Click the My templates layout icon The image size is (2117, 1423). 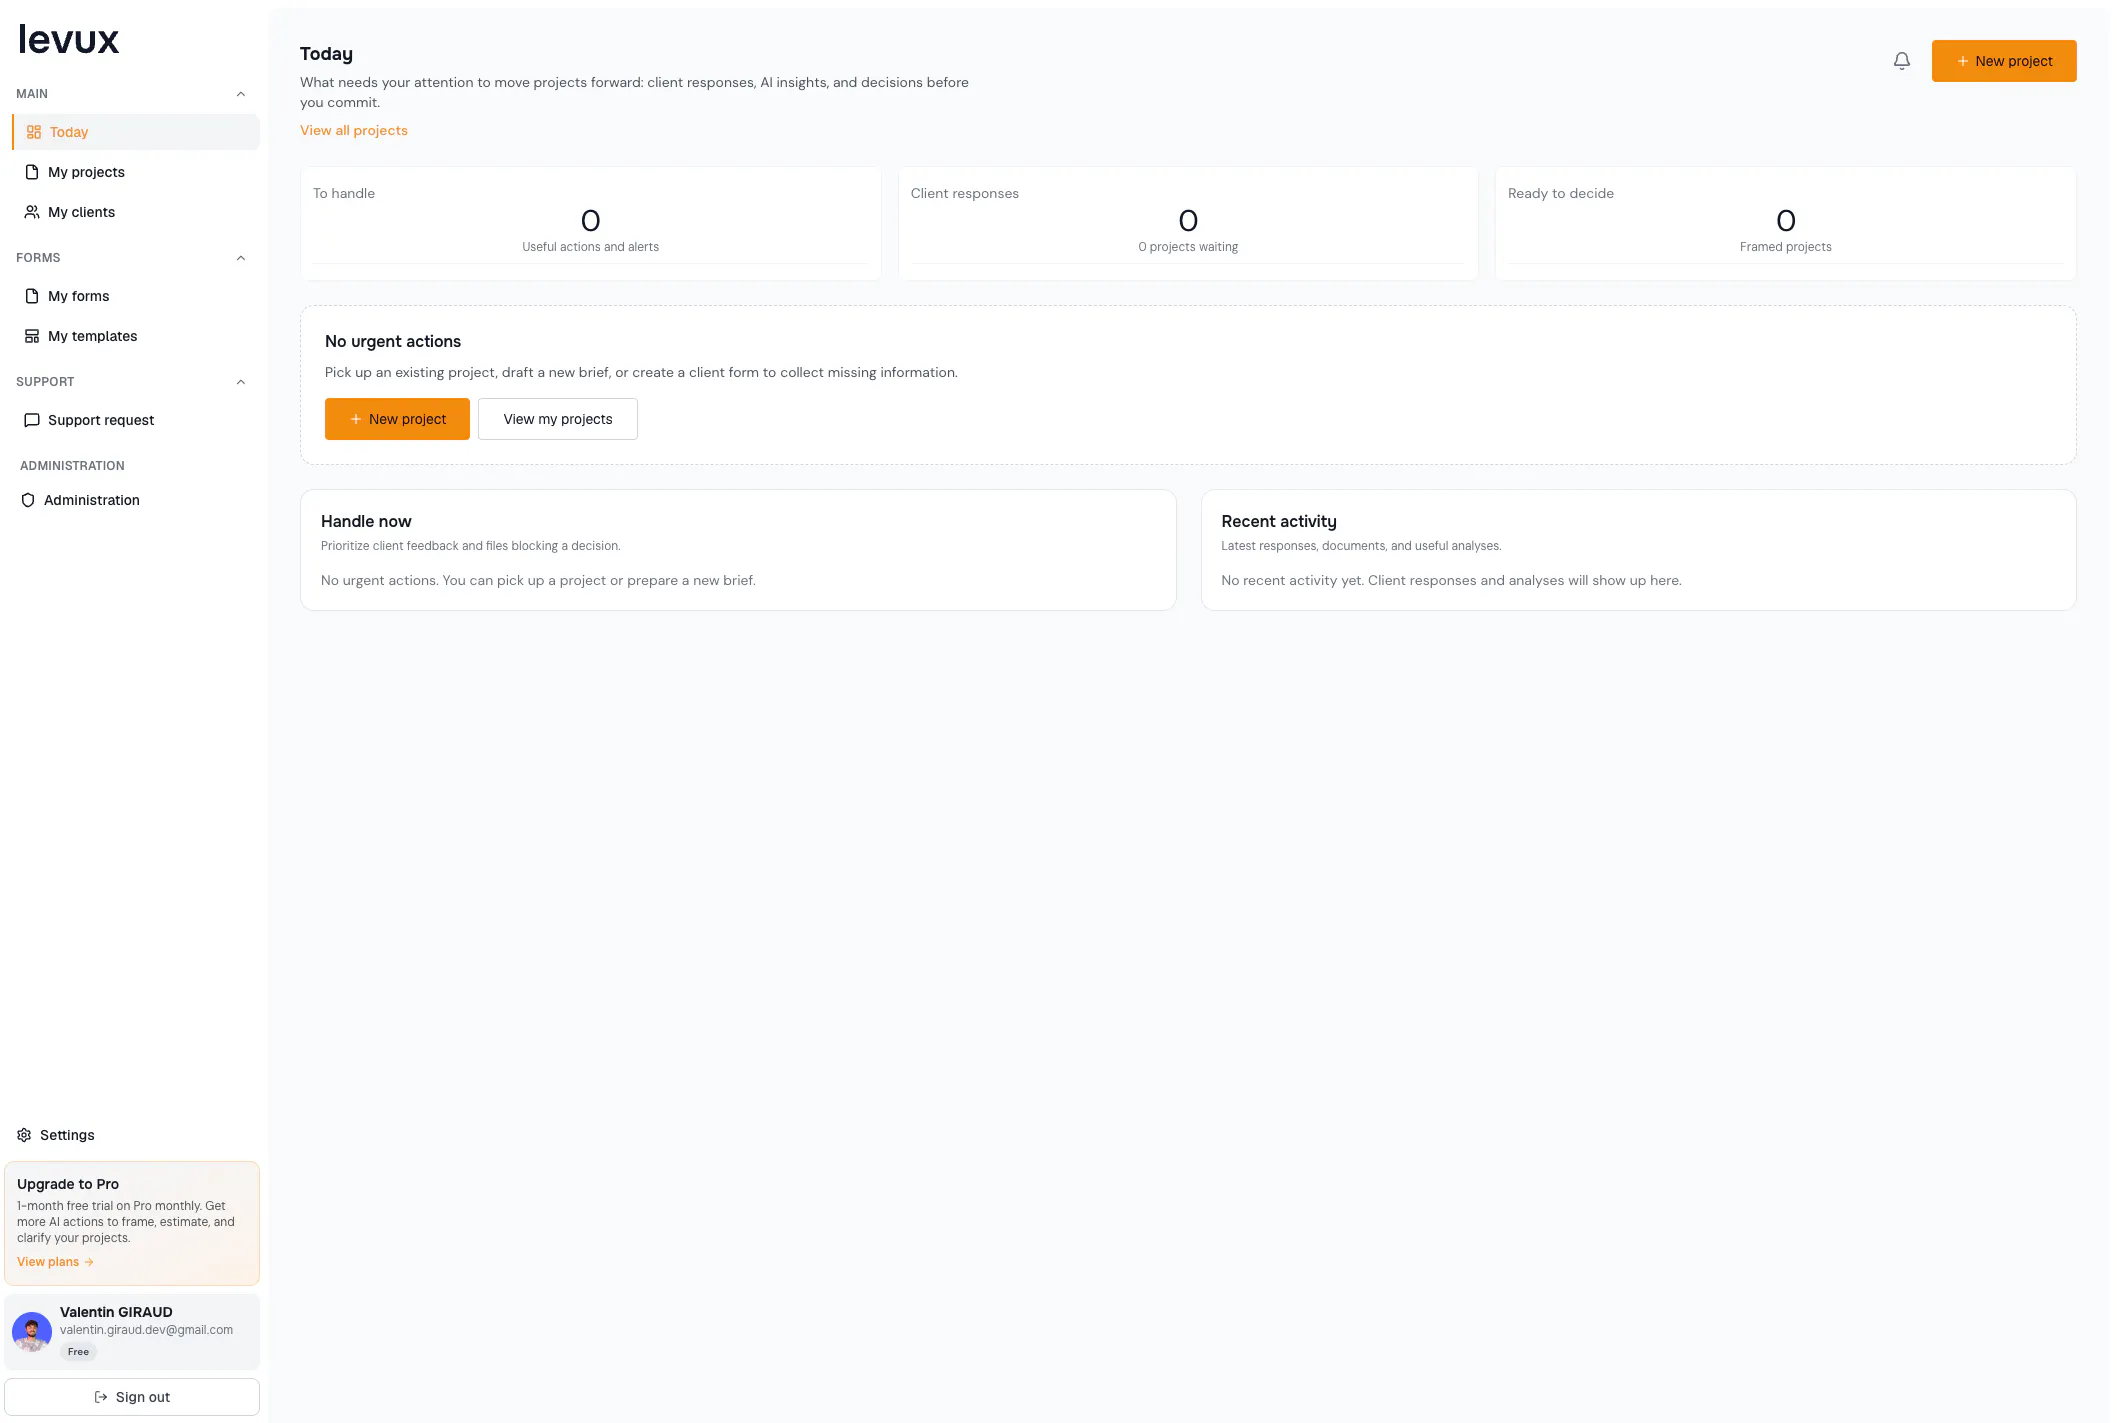point(32,336)
